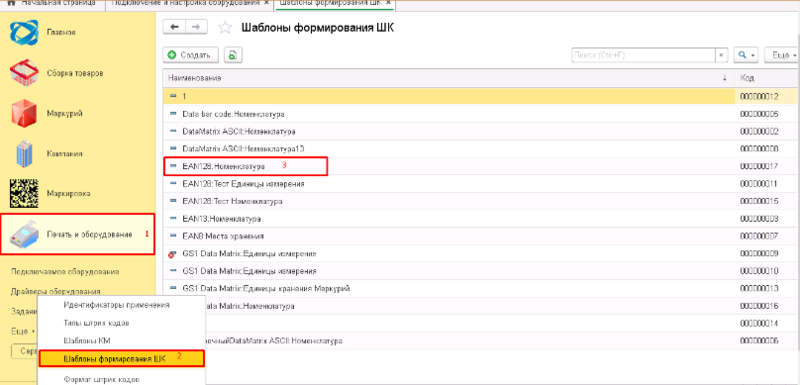Sort by the Код column header
This screenshot has width=800, height=385.
[767, 79]
